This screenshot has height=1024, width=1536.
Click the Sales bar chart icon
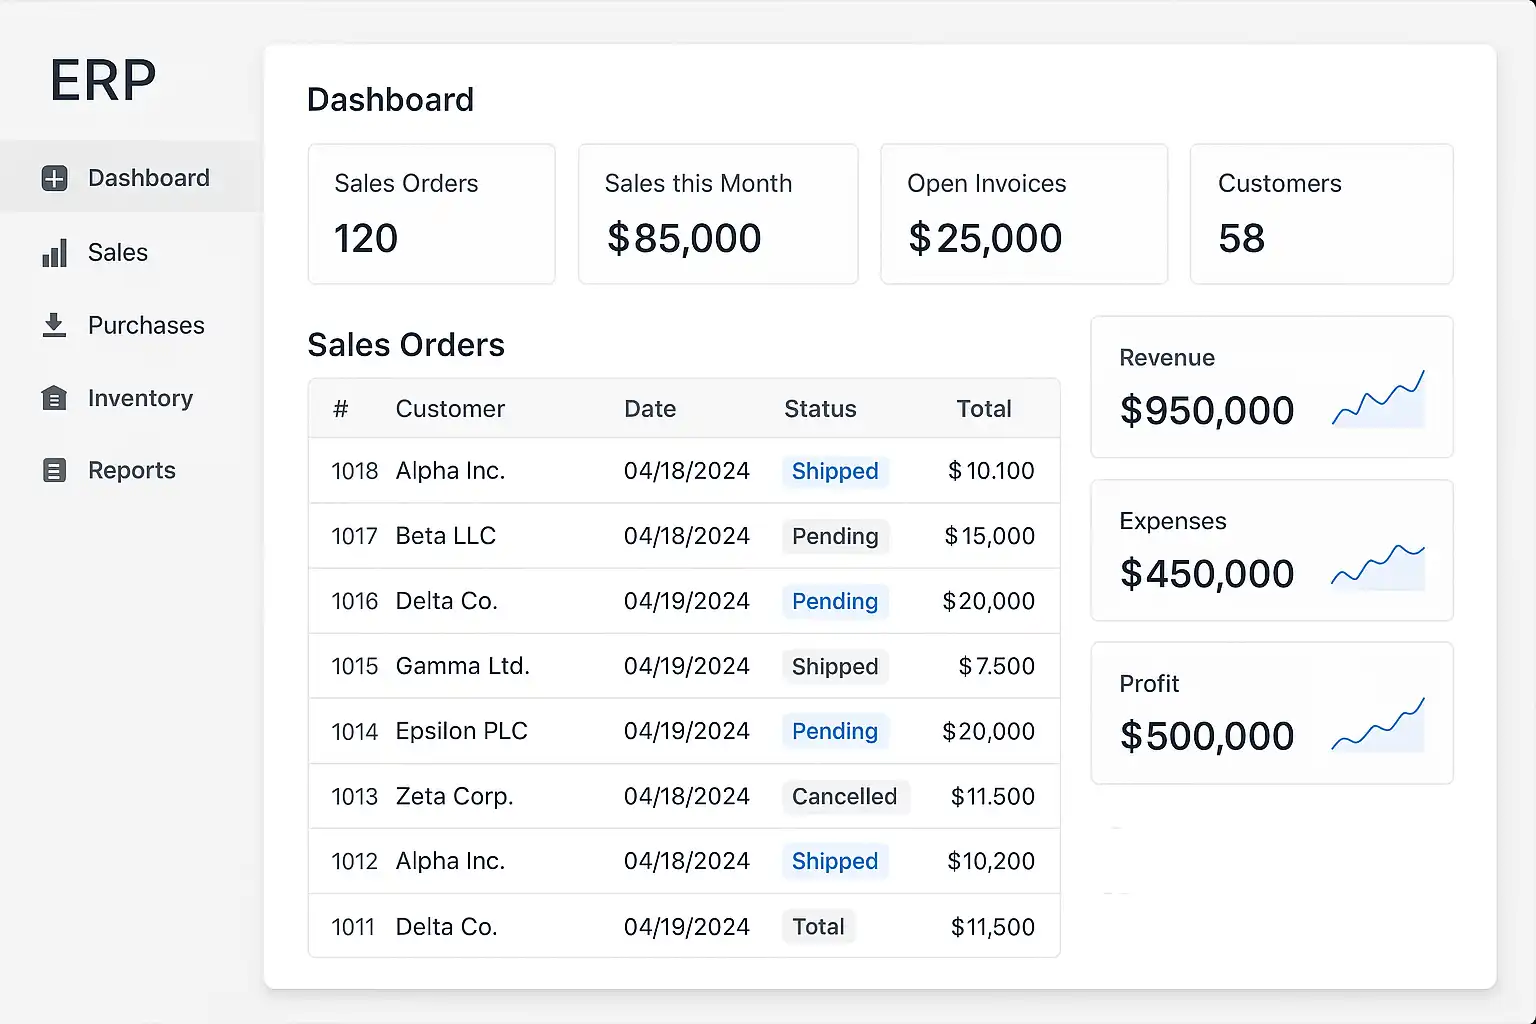(54, 253)
